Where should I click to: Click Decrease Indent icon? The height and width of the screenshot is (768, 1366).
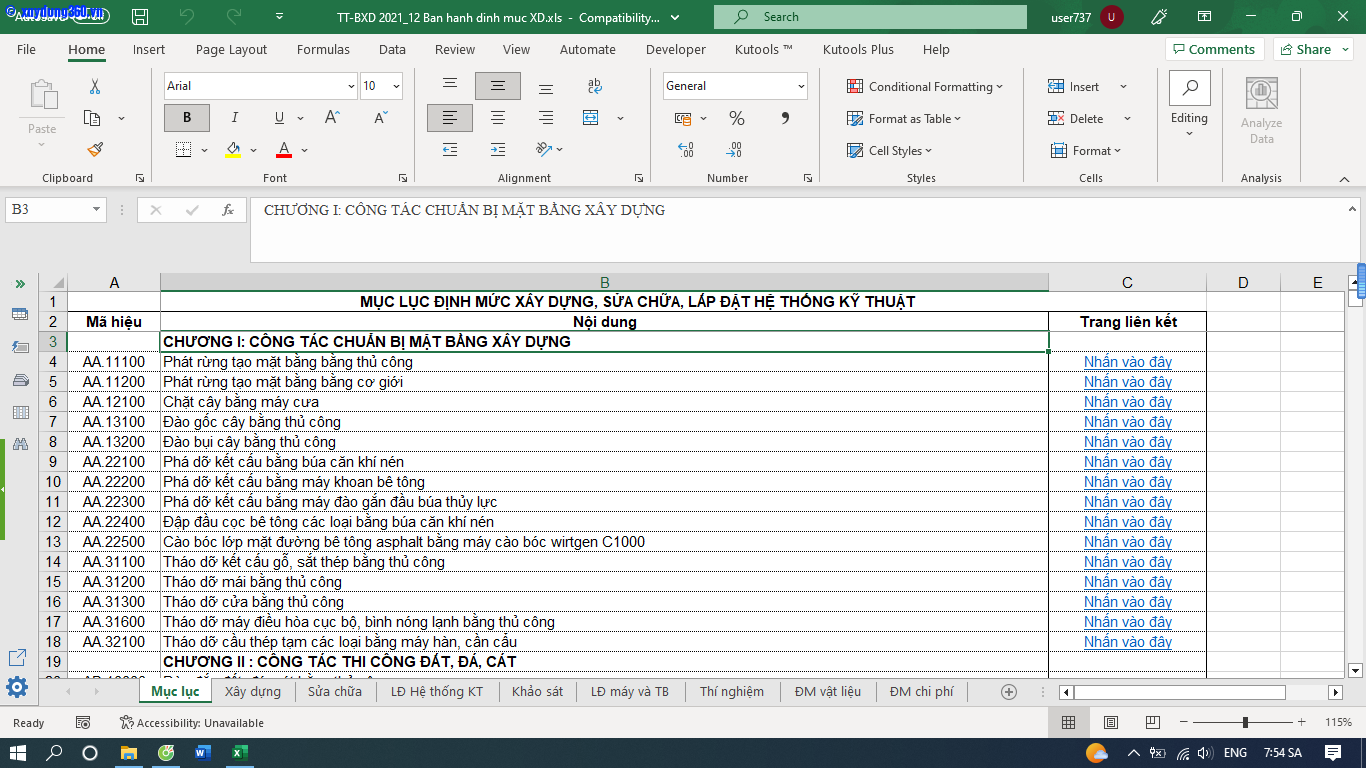450,150
